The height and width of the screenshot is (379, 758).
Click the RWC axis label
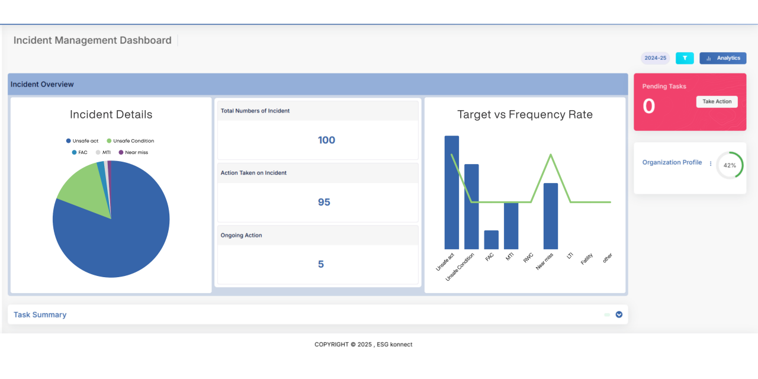click(527, 258)
